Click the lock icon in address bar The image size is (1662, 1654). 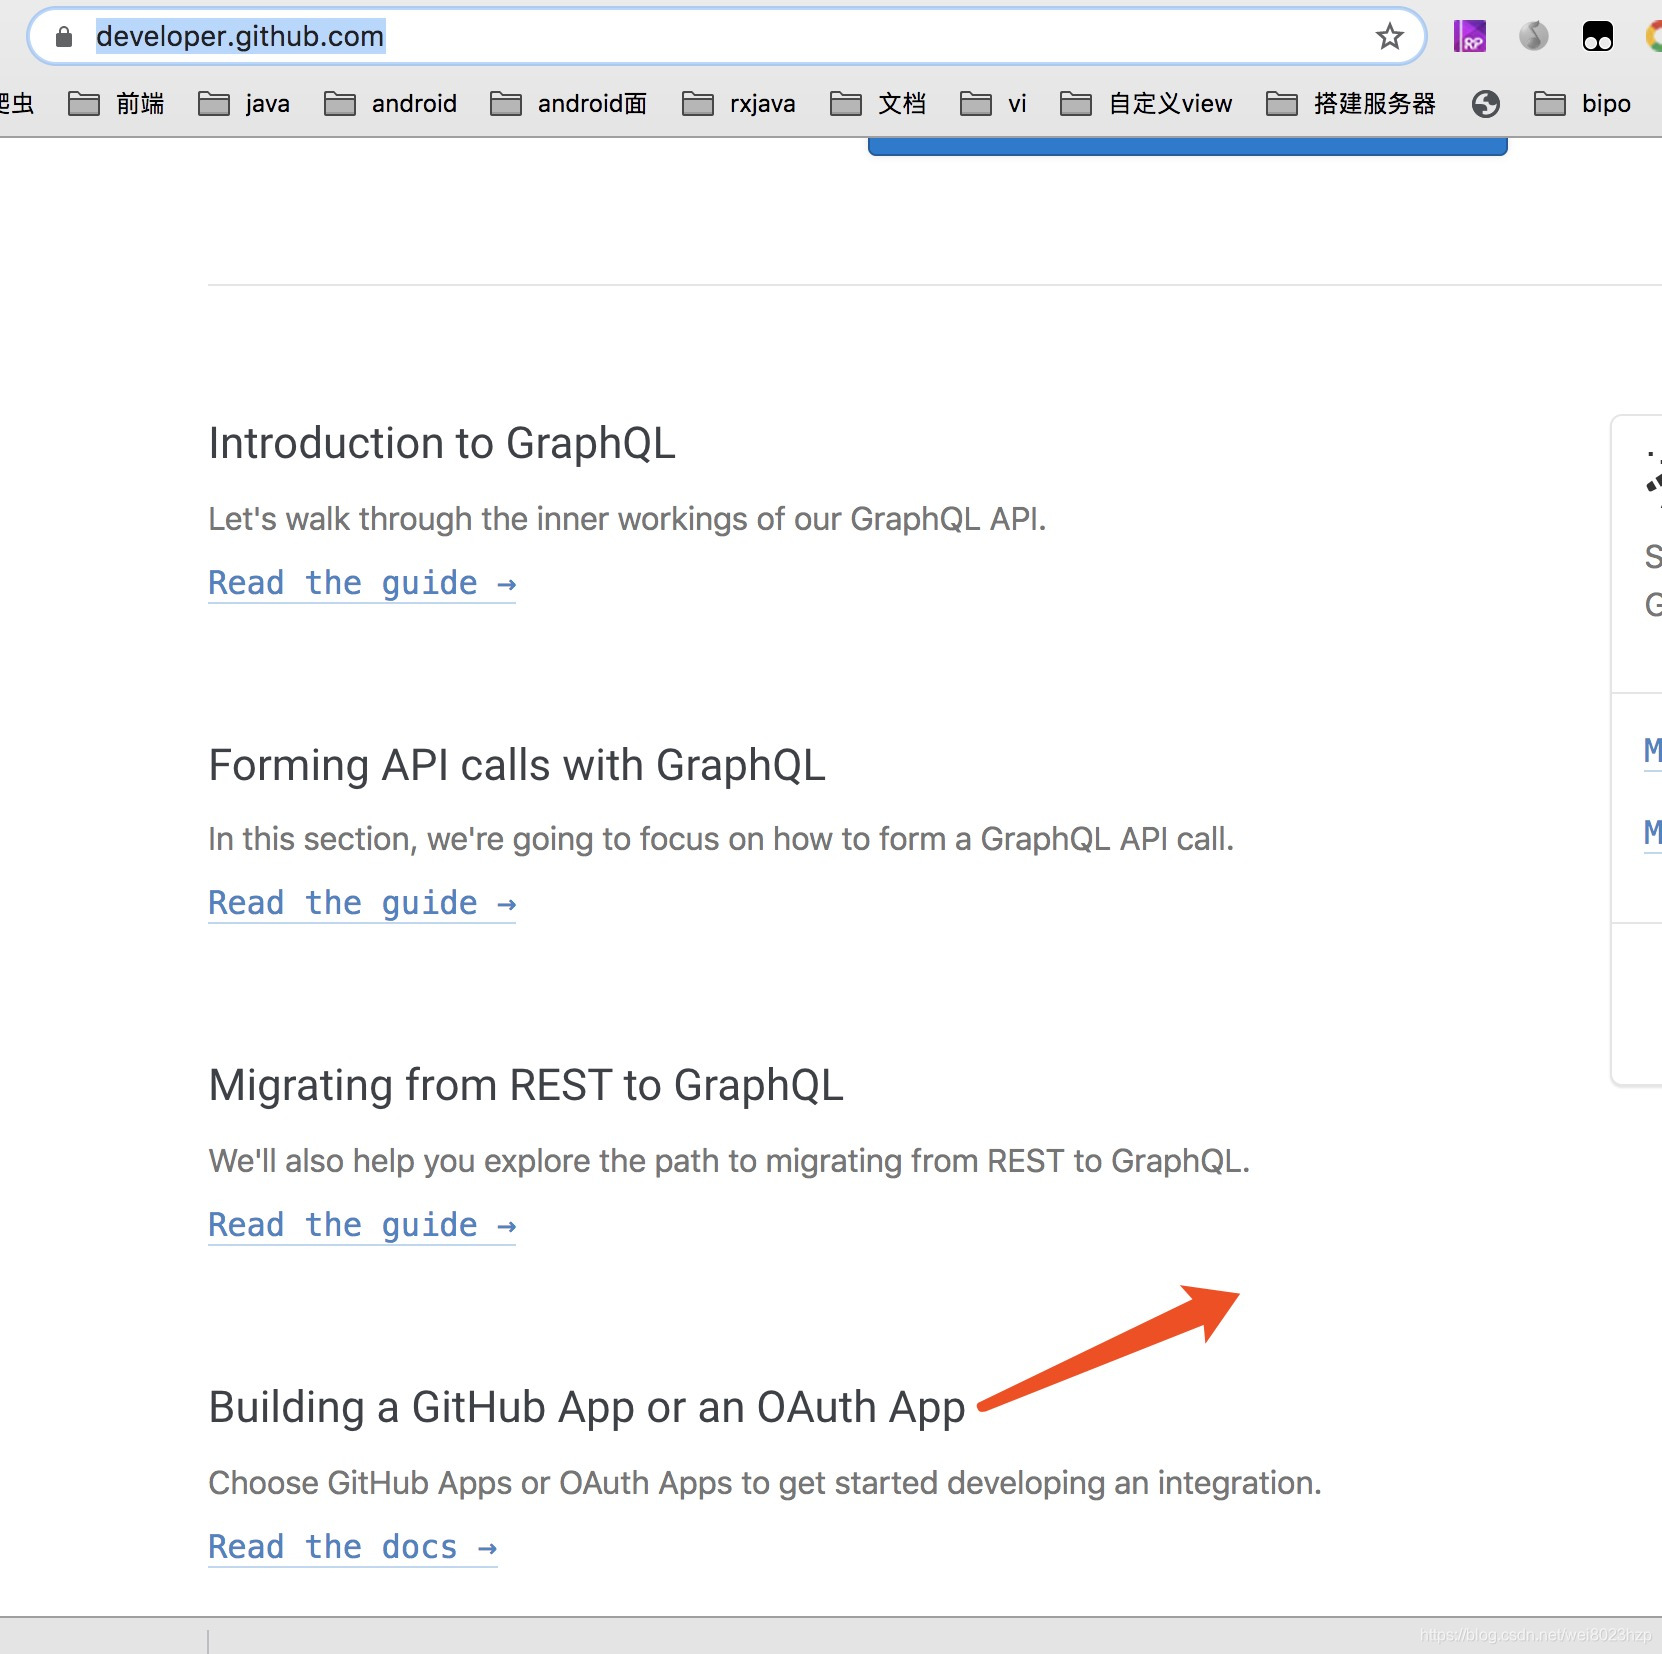[64, 37]
